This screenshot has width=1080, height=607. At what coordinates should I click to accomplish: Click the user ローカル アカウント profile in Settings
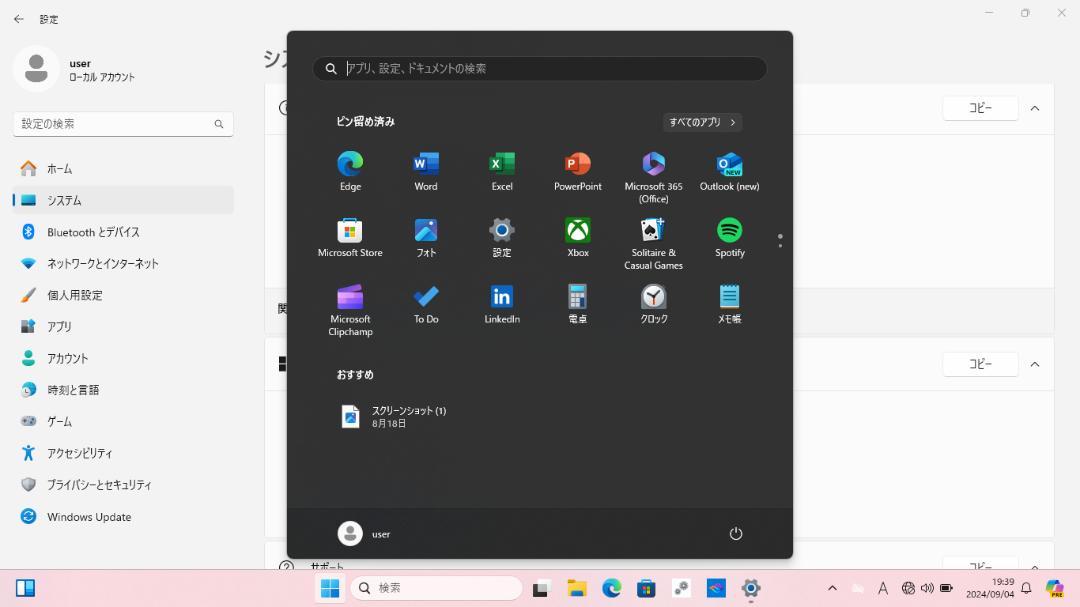click(75, 70)
